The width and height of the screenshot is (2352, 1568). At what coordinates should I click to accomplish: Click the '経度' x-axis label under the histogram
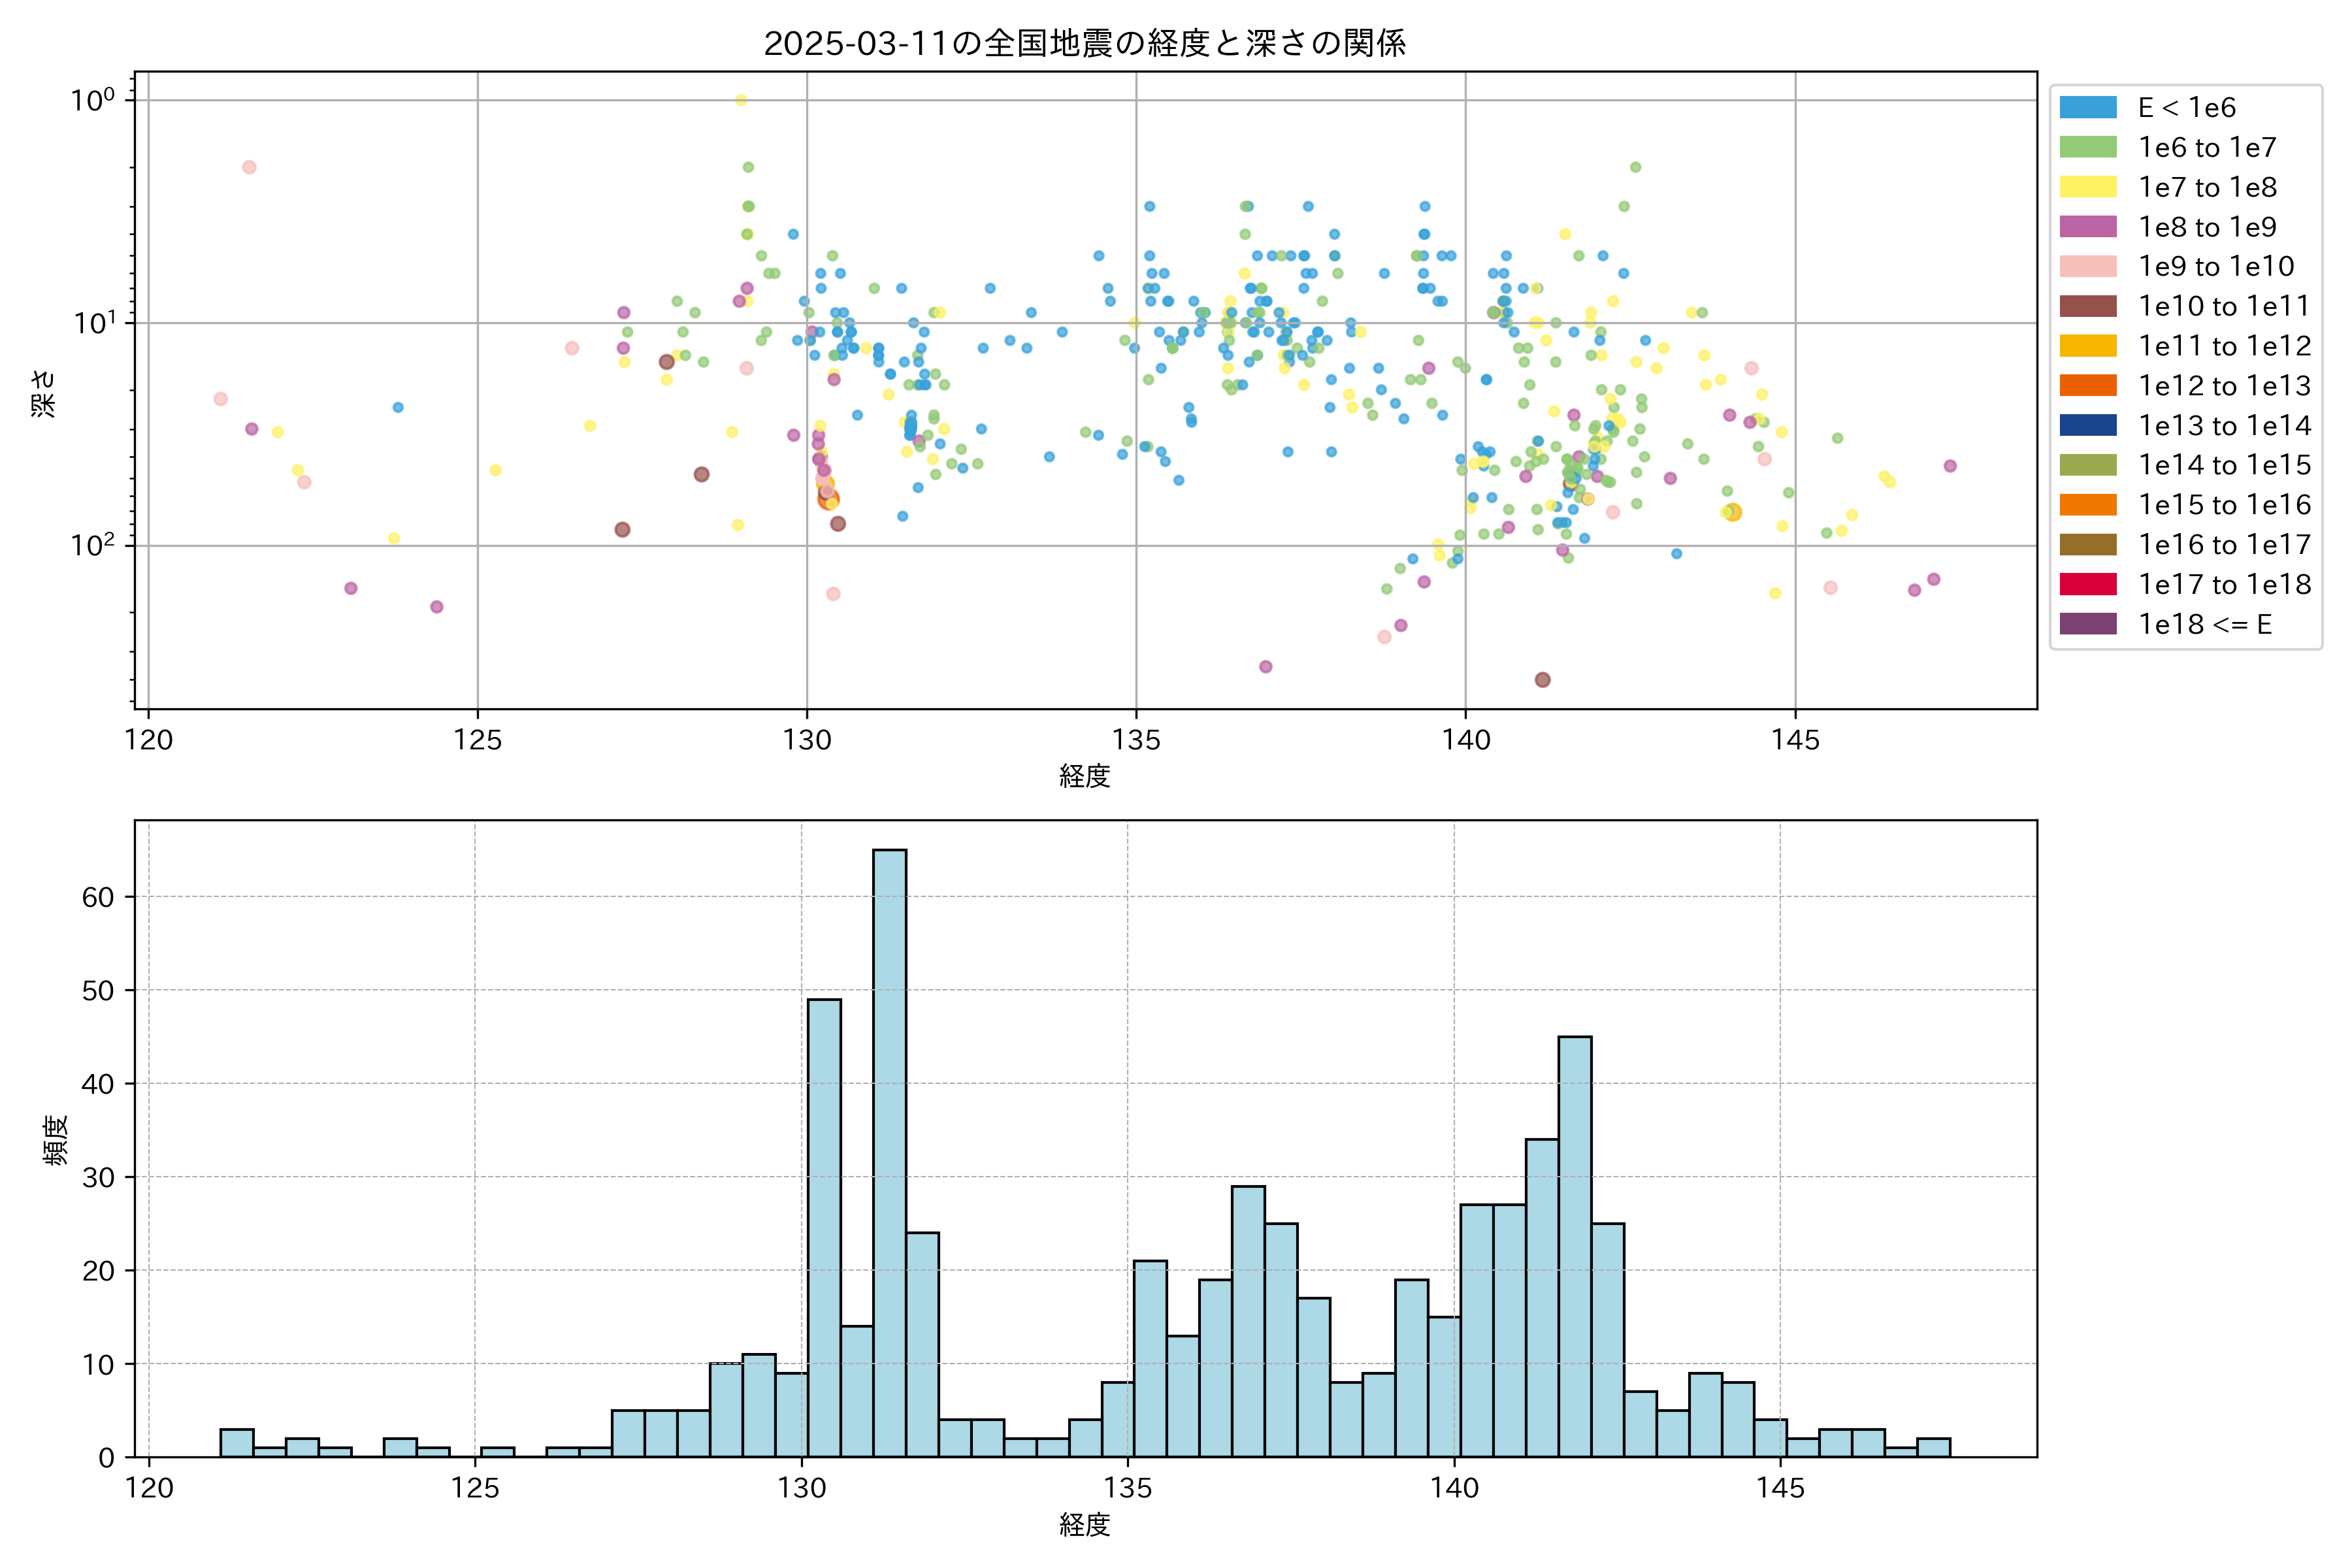pos(1085,1524)
